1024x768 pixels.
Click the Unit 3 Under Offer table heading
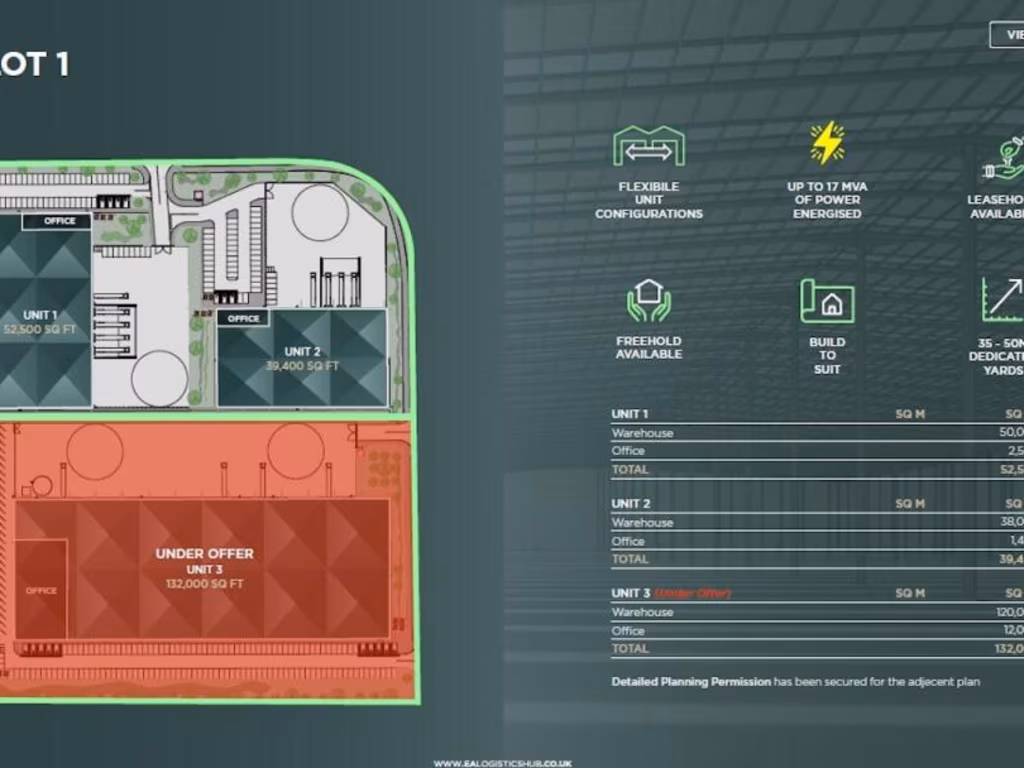[x=671, y=594]
